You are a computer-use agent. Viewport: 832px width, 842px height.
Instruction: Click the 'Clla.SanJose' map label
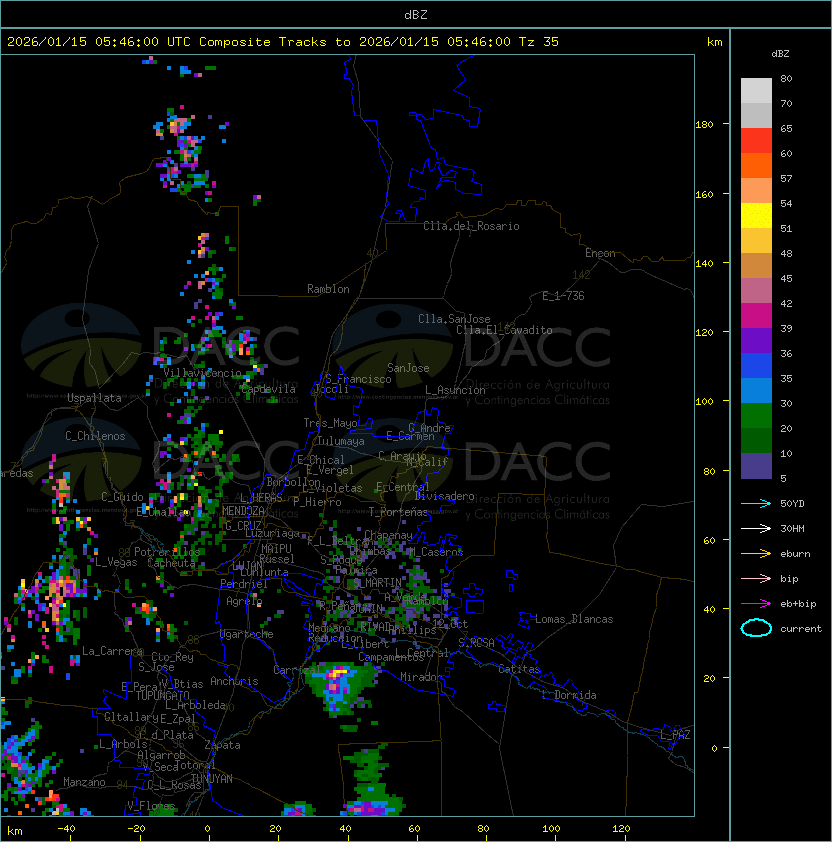(454, 319)
